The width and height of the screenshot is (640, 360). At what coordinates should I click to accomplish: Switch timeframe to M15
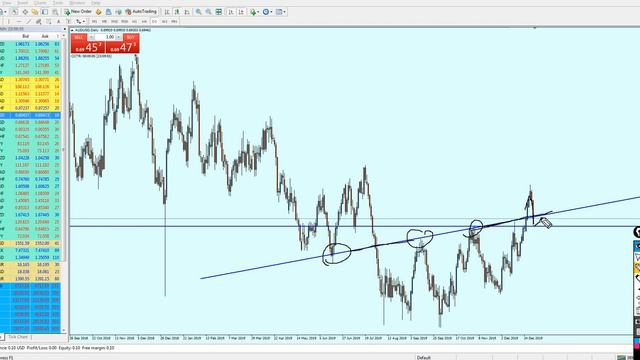click(114, 21)
